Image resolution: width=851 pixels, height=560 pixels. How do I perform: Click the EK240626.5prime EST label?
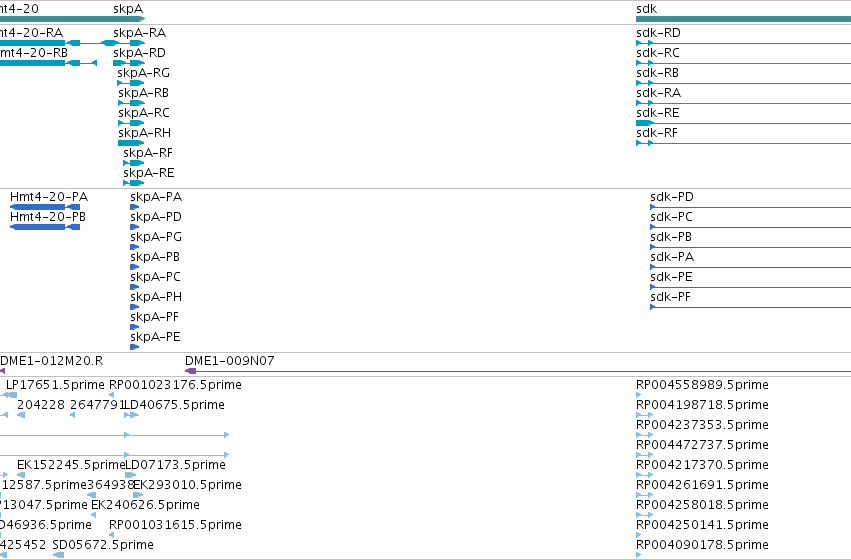(145, 505)
